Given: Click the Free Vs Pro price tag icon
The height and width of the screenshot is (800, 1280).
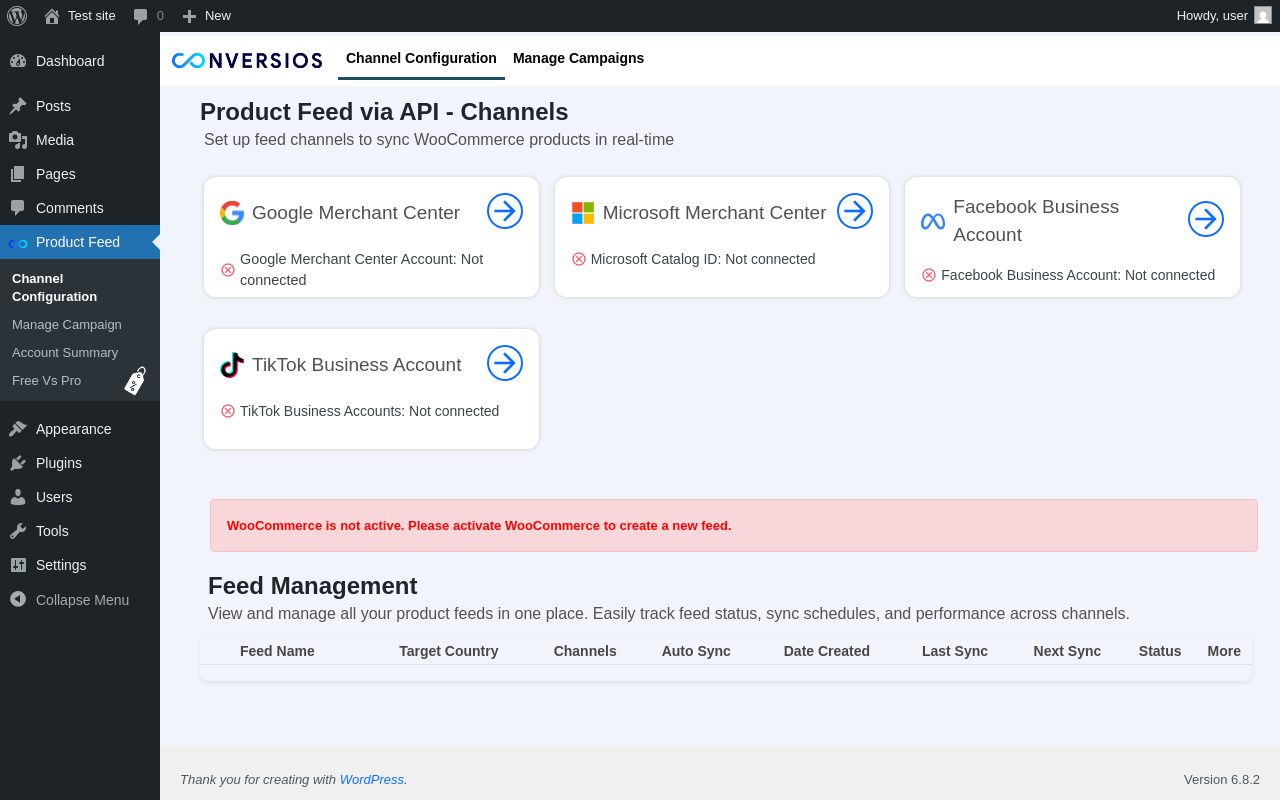Looking at the screenshot, I should point(135,381).
